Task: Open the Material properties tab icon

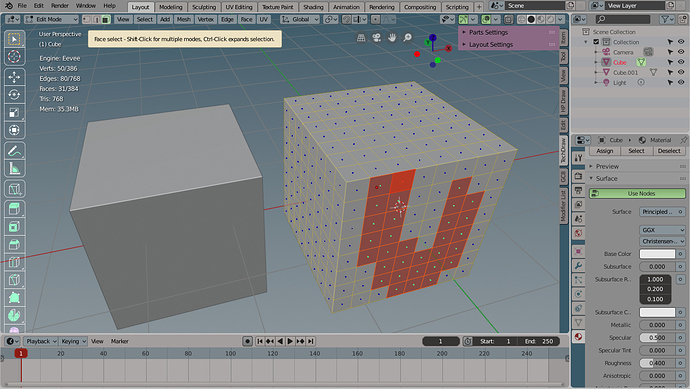Action: click(x=578, y=337)
